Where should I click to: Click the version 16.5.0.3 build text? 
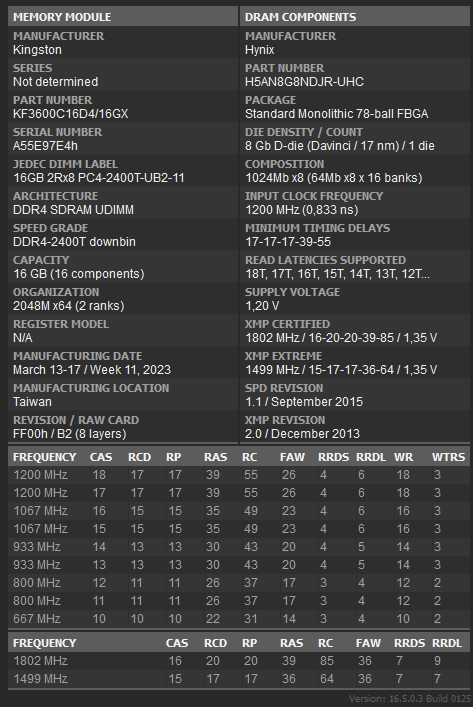click(409, 698)
